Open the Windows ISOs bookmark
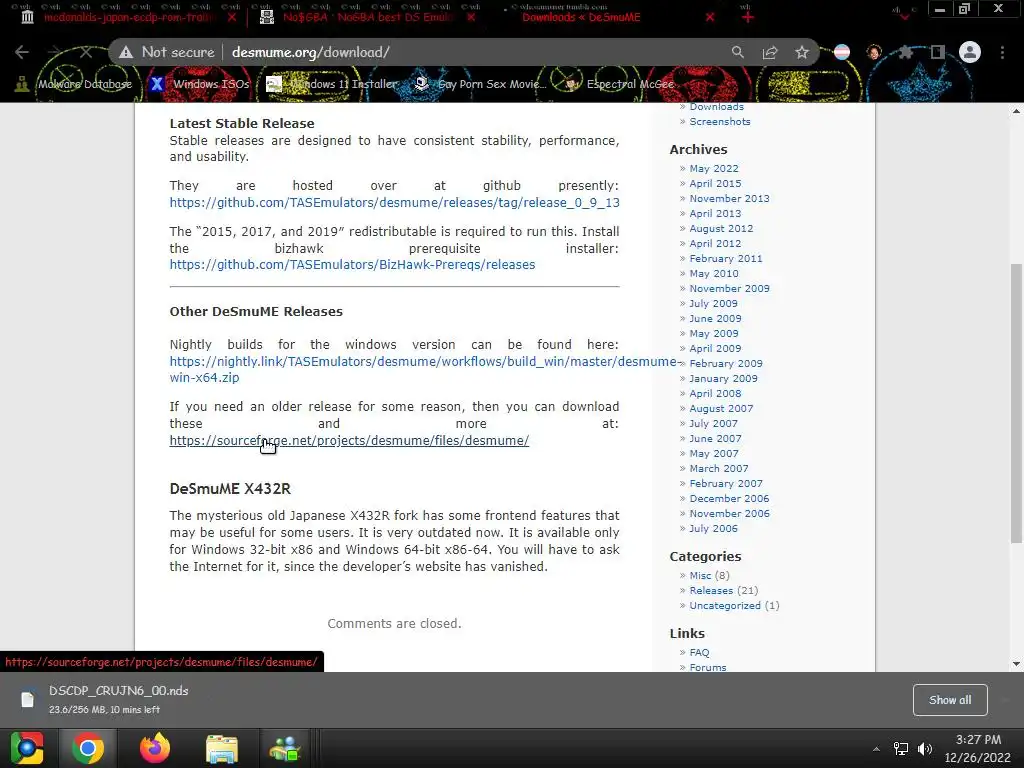 pos(200,84)
